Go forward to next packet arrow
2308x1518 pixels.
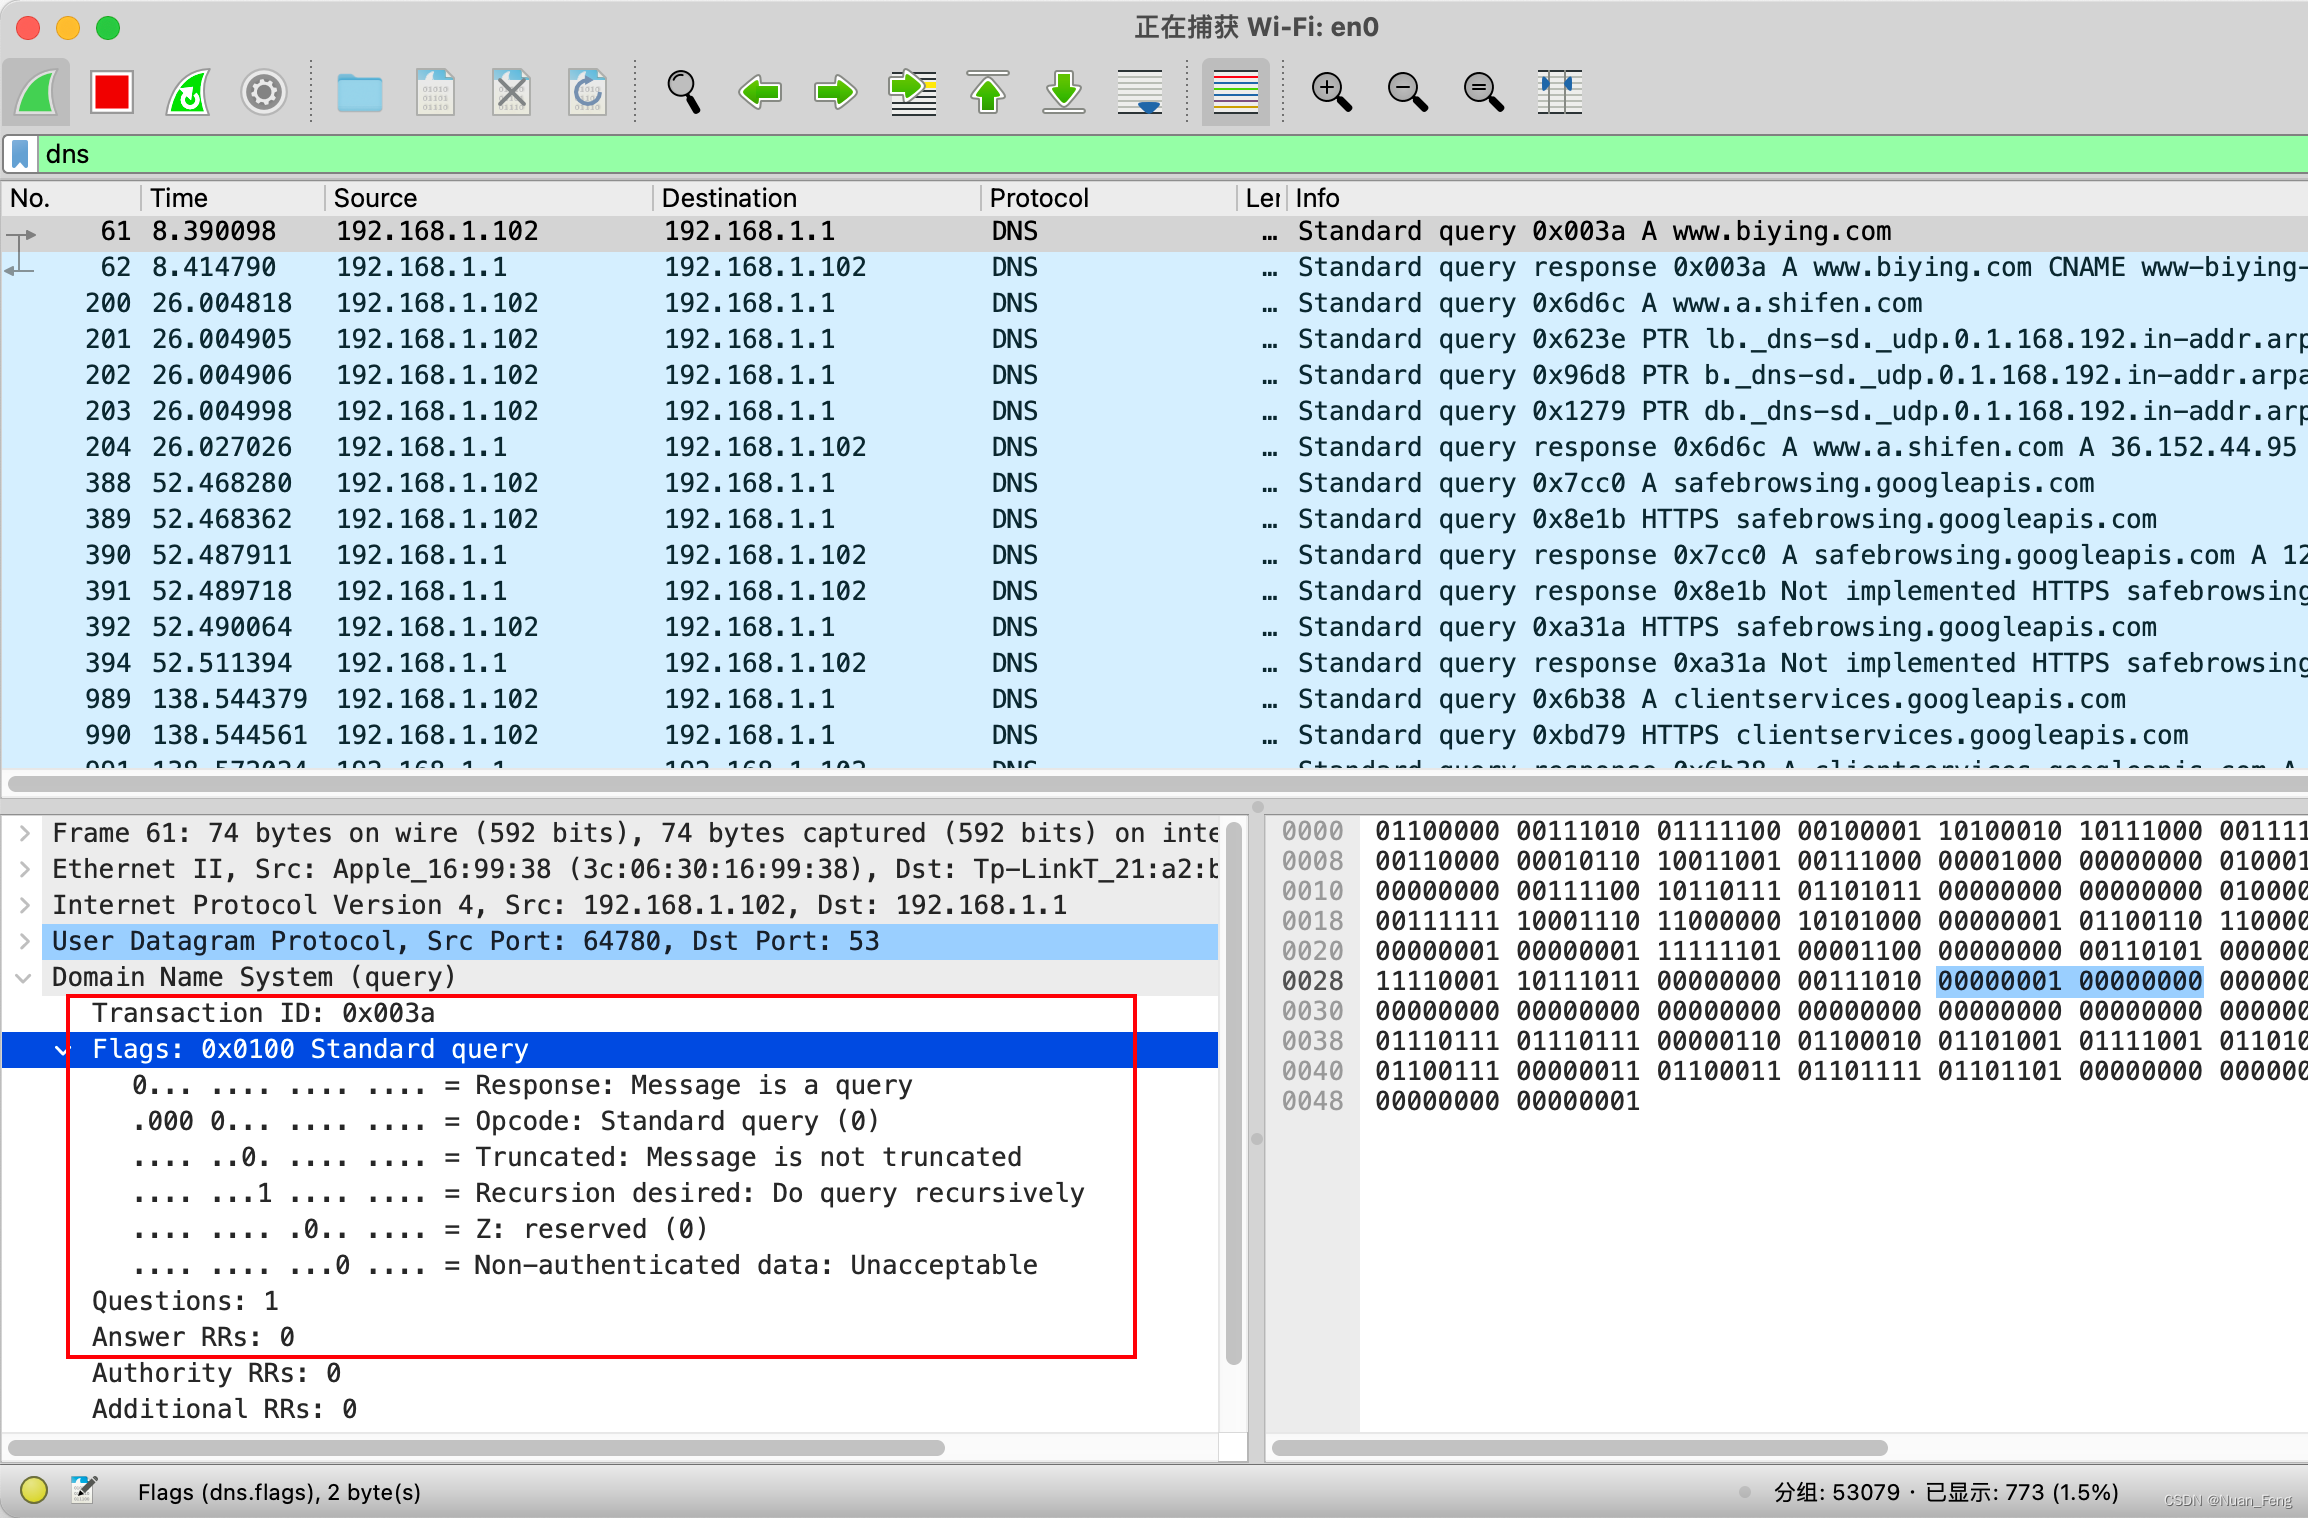835,93
